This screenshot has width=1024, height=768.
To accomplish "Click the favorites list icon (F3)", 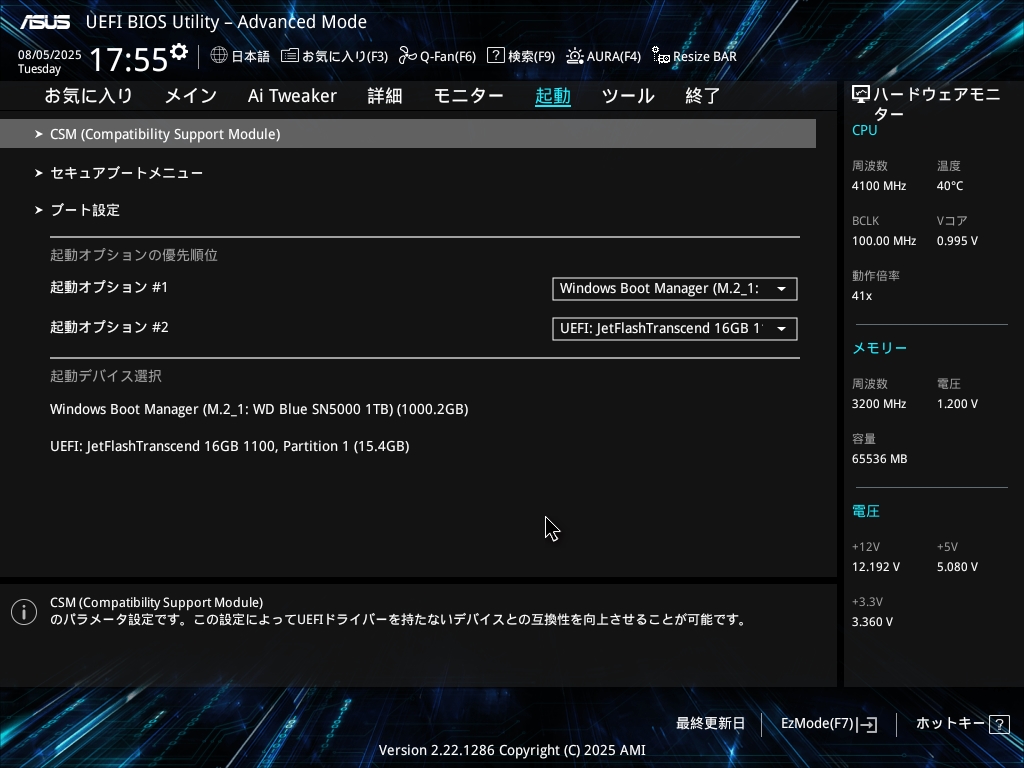I will pos(290,56).
